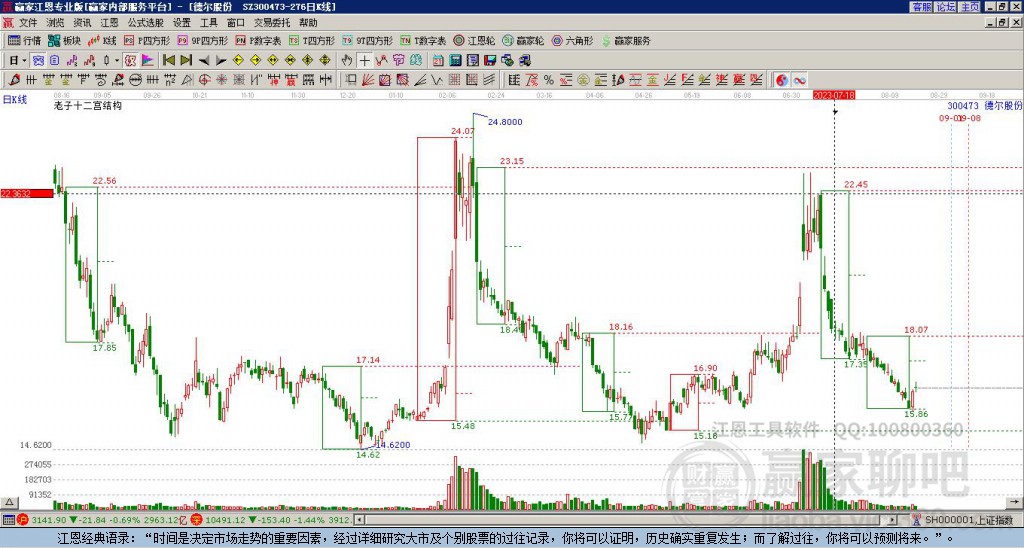Click the 客服 link
Image resolution: width=1024 pixels, height=548 pixels.
coord(921,7)
